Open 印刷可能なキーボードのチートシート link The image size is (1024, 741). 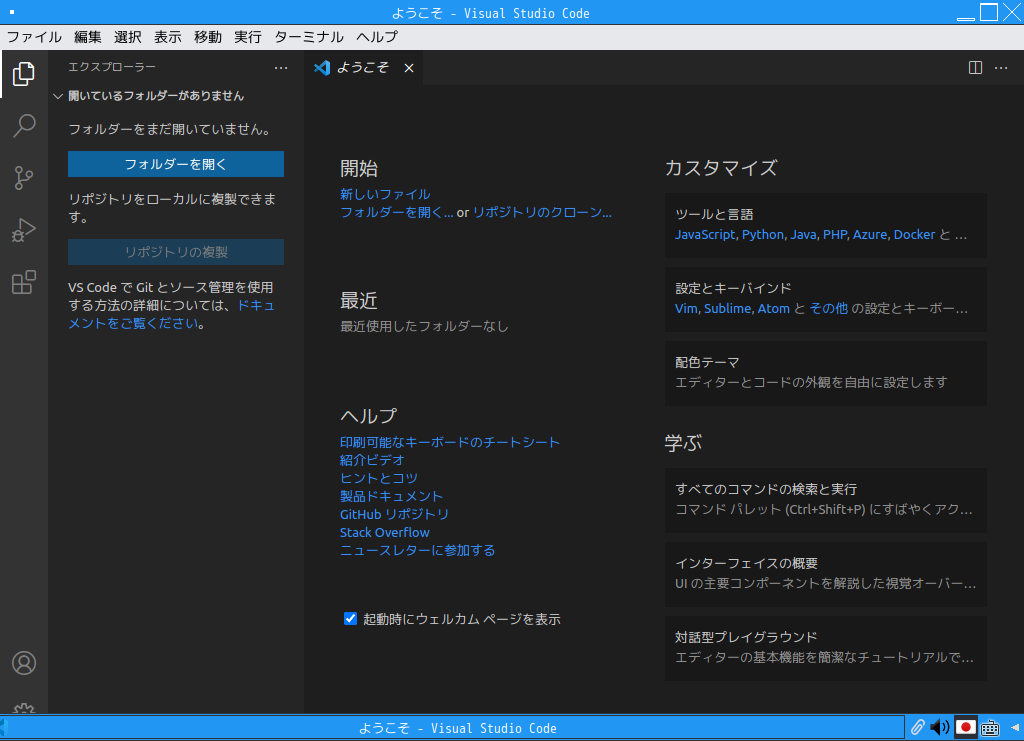[449, 442]
